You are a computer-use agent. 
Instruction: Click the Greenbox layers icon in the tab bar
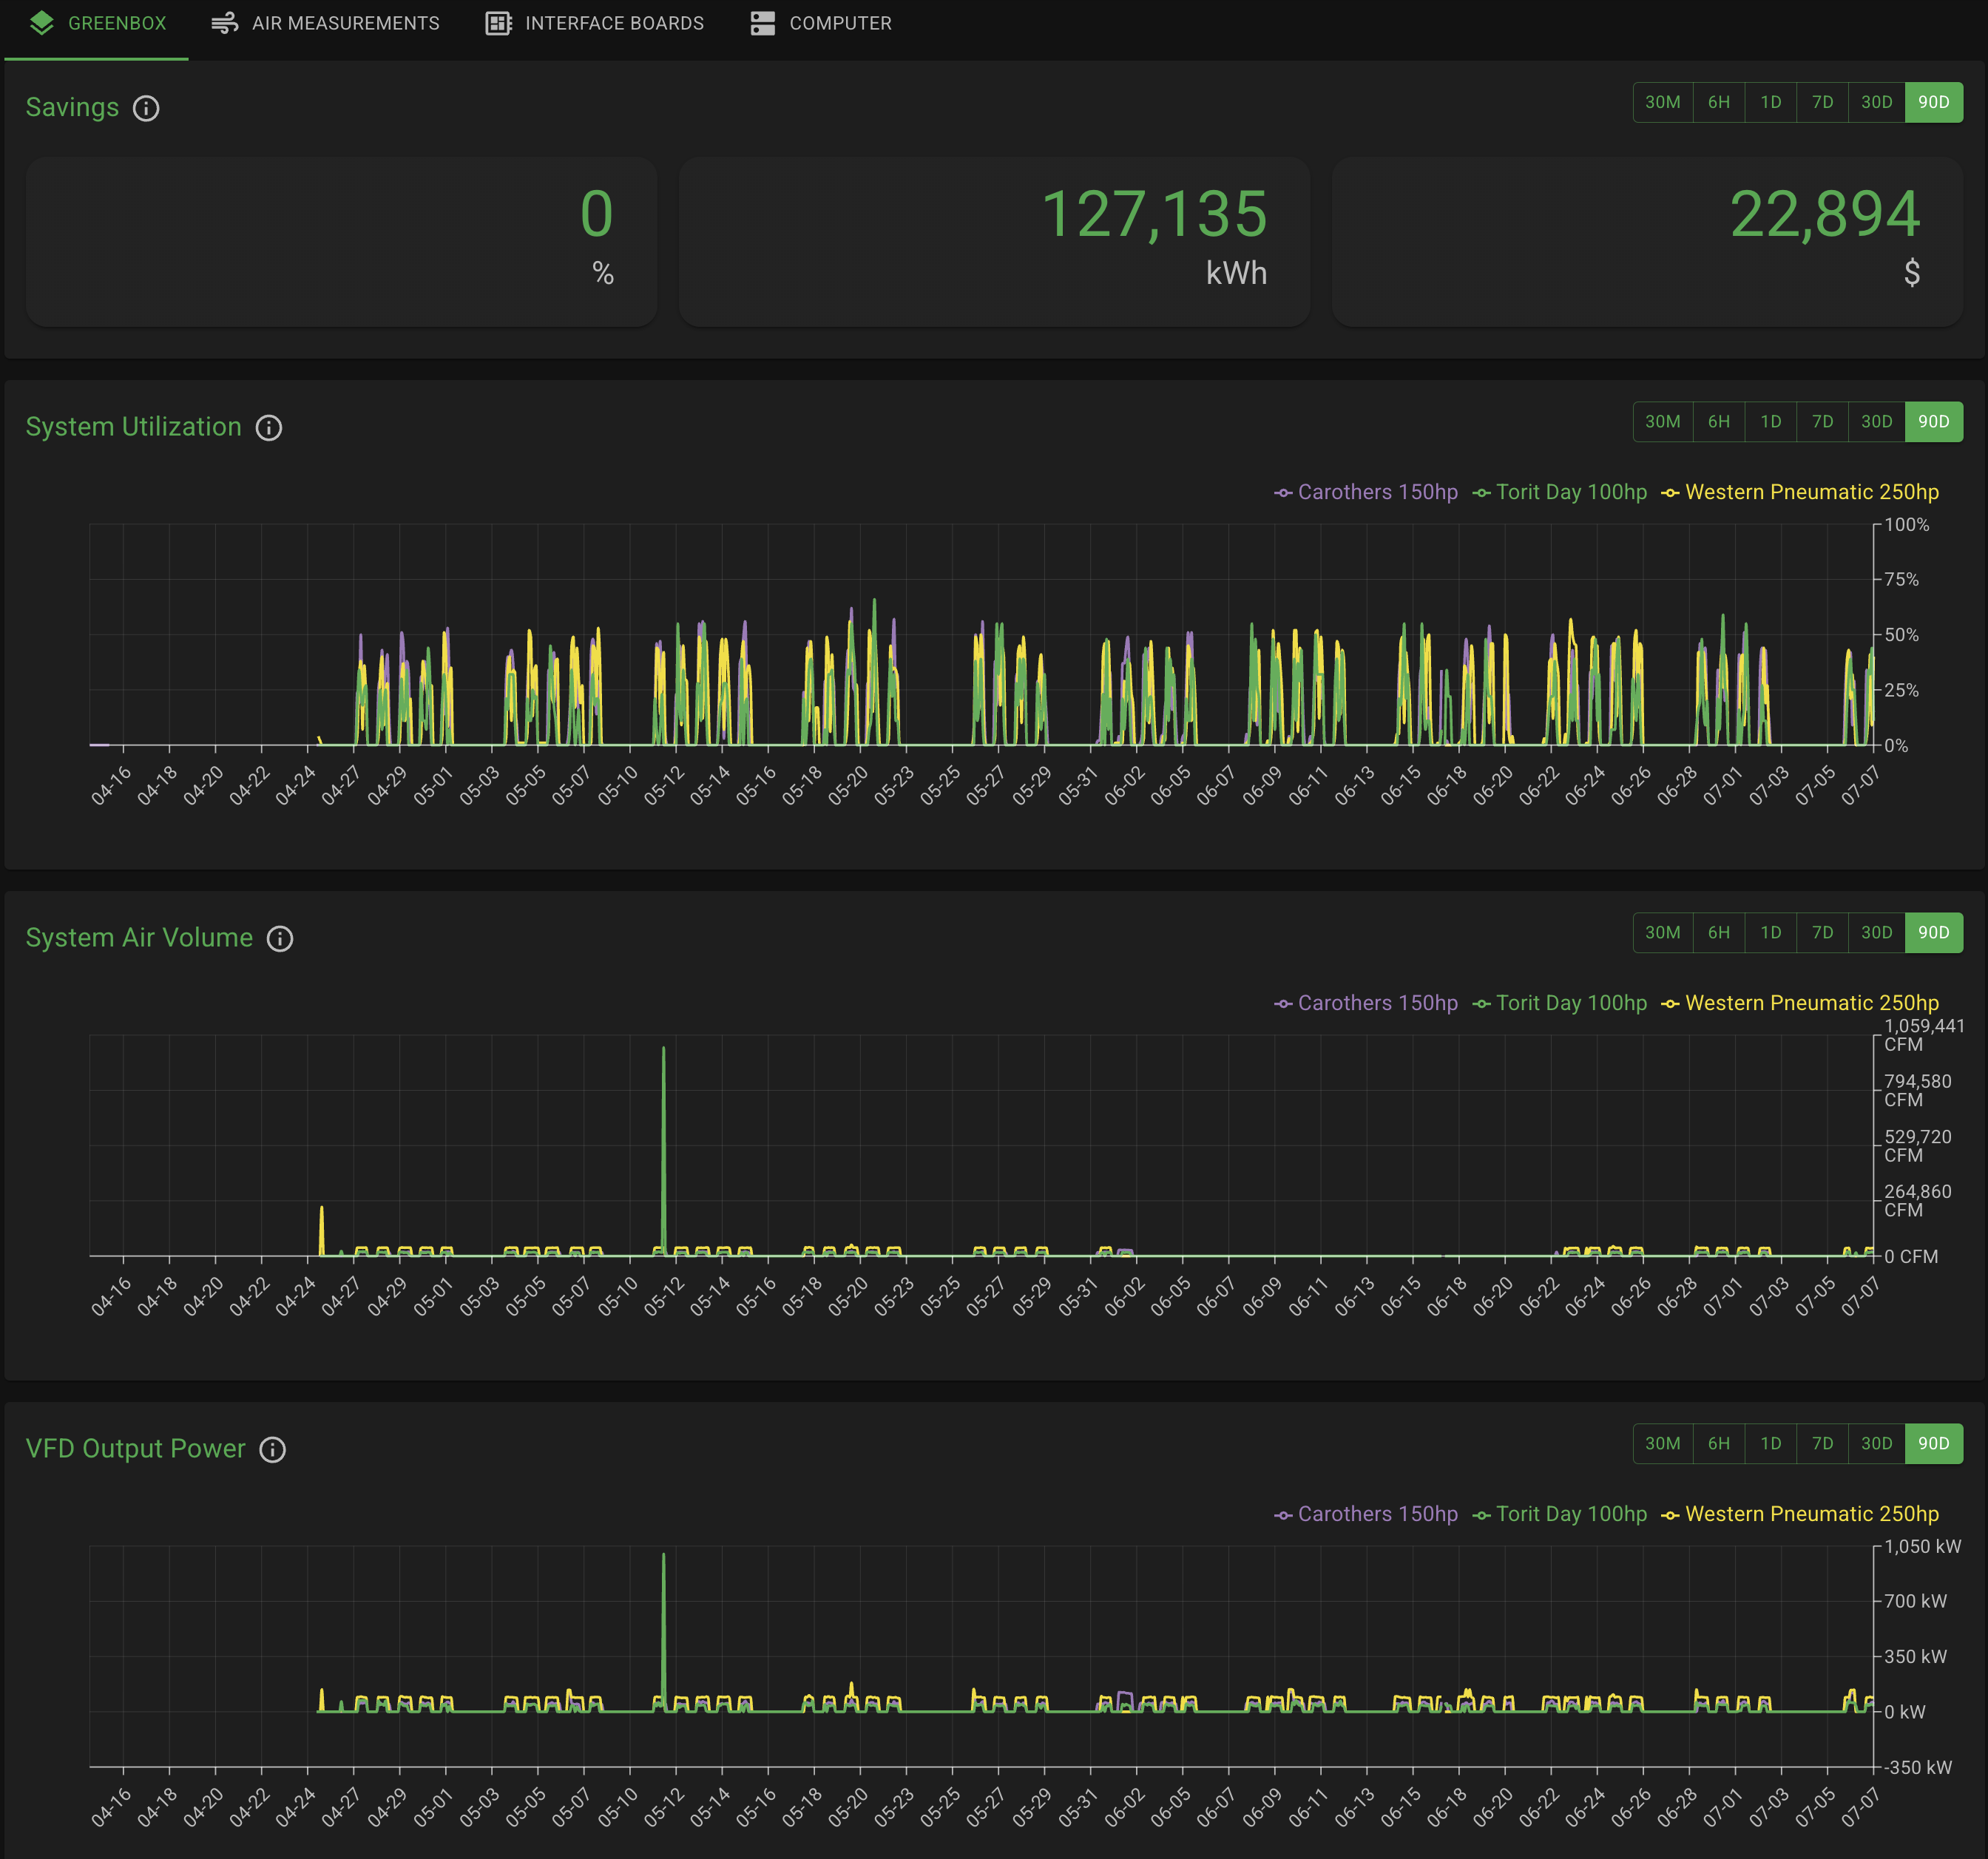(x=42, y=23)
